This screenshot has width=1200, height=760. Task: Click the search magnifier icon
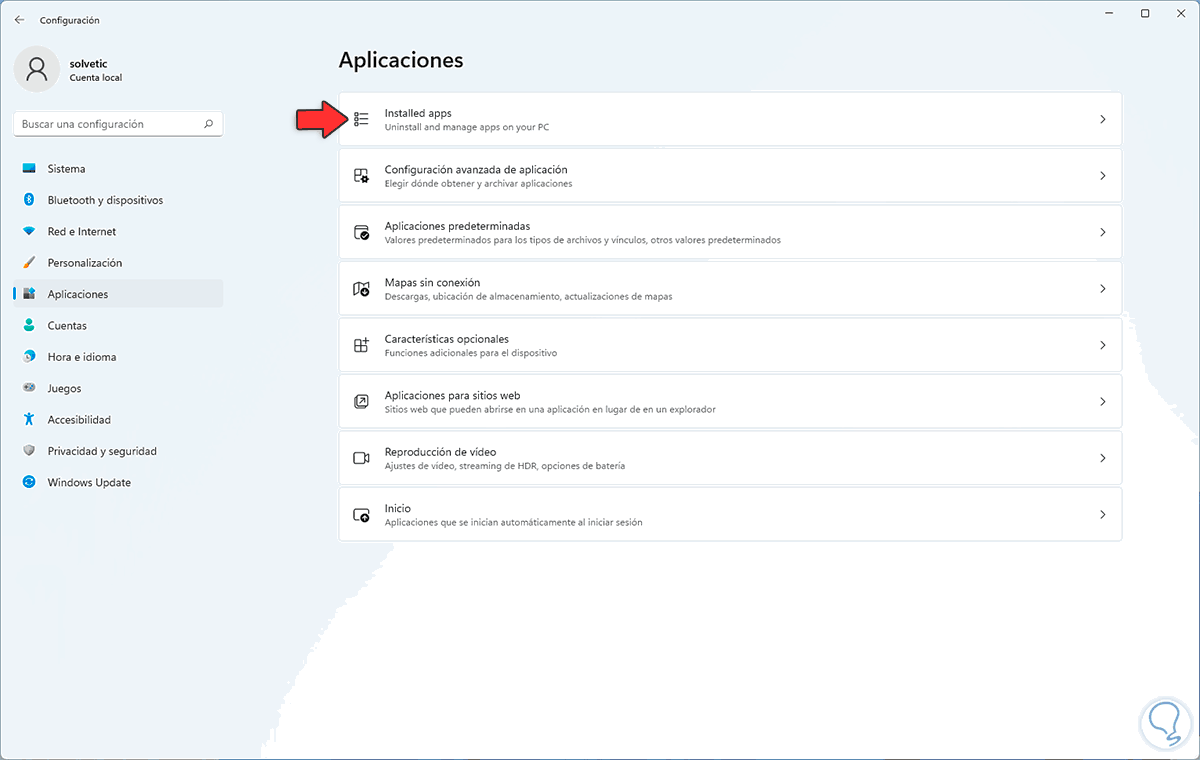[x=208, y=124]
